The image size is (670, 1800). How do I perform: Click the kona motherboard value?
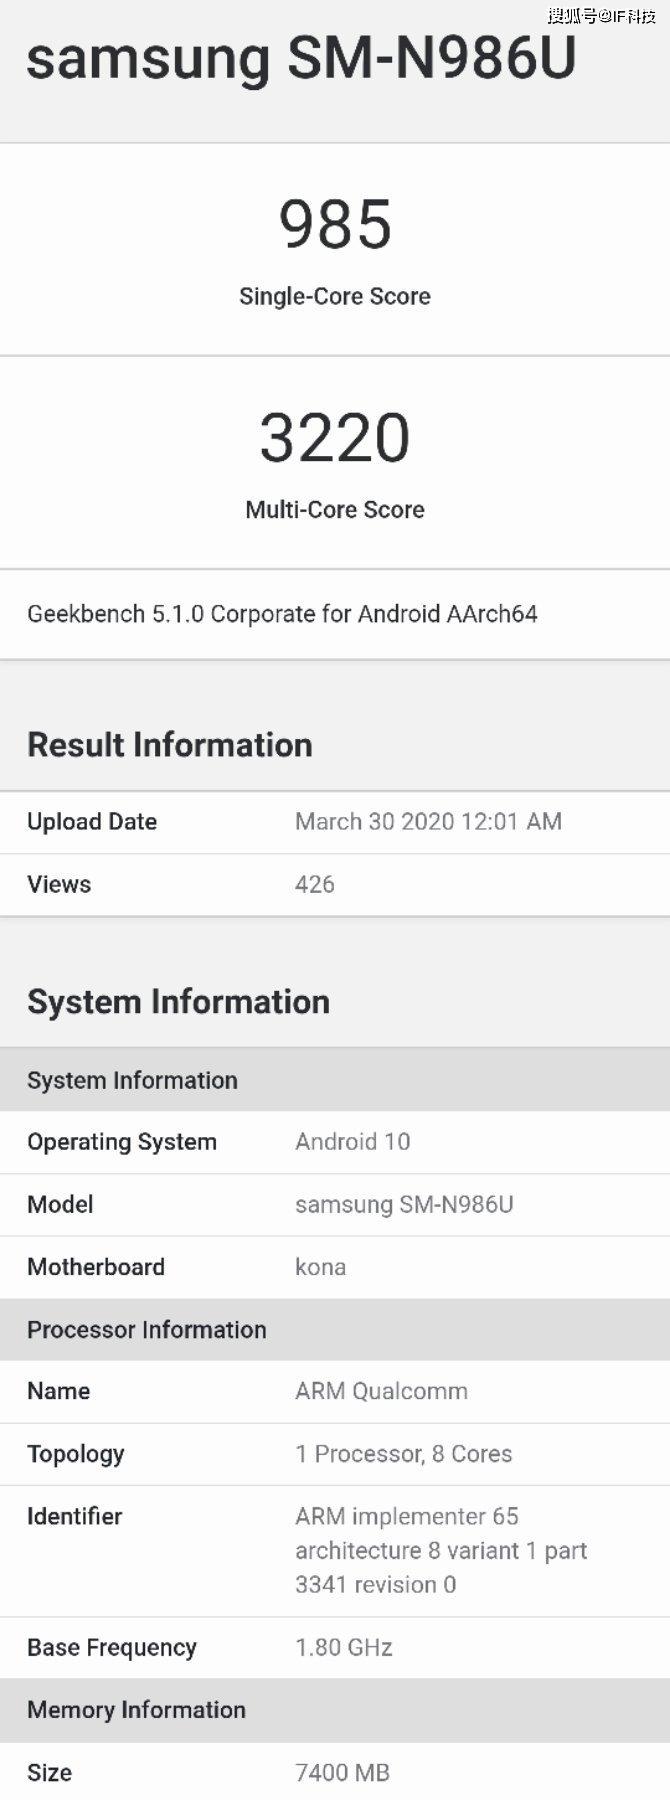pyautogui.click(x=321, y=1267)
